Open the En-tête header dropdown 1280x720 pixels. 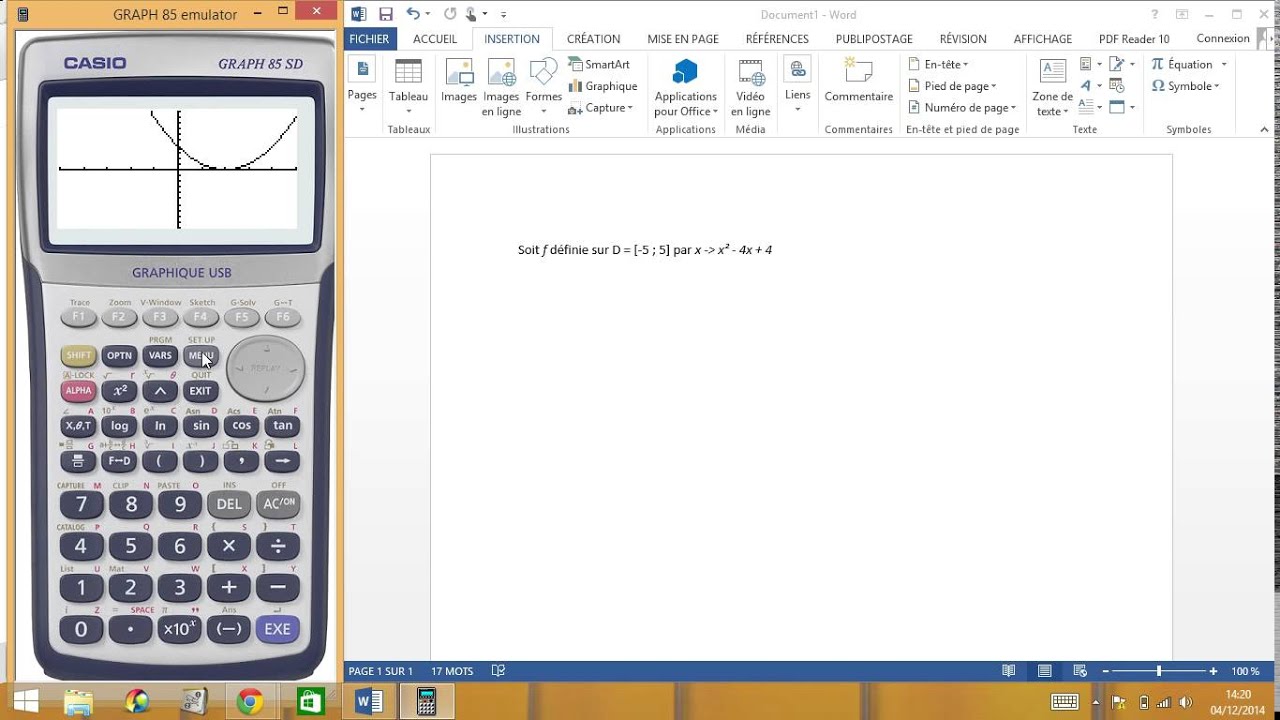point(938,65)
